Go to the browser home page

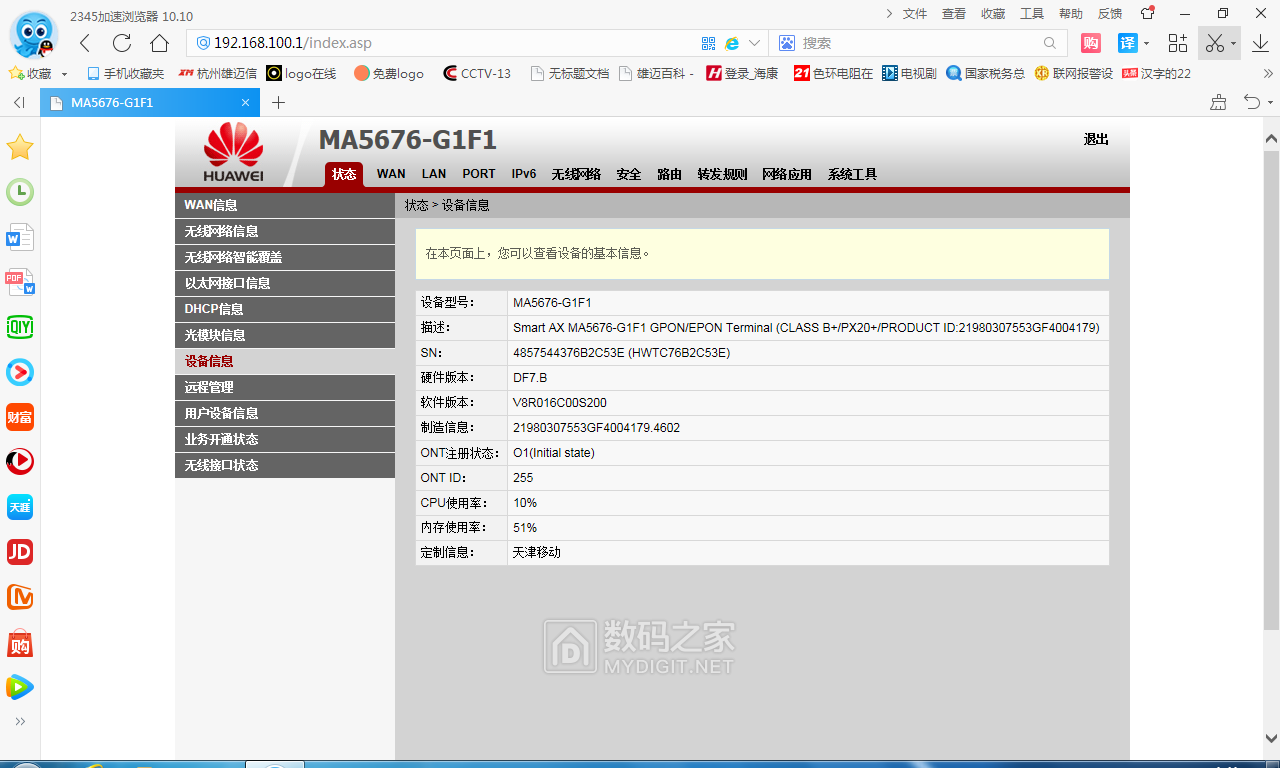coord(159,43)
